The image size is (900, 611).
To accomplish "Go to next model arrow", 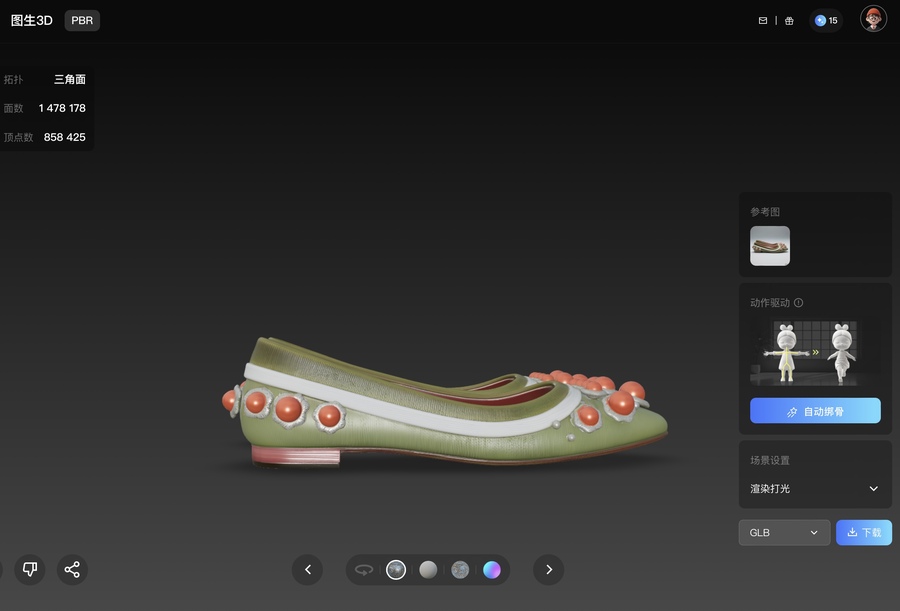I will coord(549,570).
